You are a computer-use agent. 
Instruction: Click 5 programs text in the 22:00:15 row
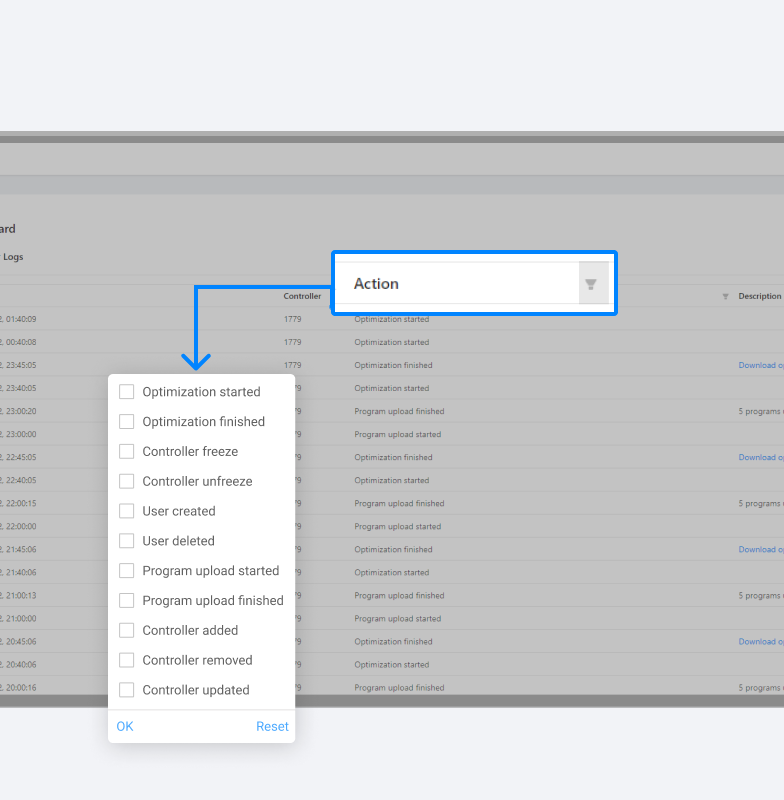pyautogui.click(x=761, y=504)
